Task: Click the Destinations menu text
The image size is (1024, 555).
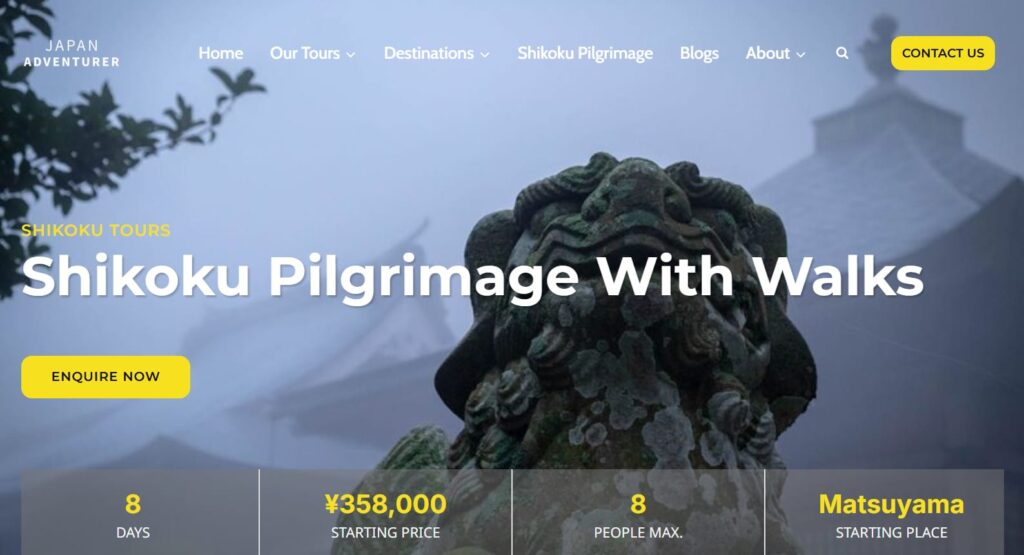Action: 428,53
